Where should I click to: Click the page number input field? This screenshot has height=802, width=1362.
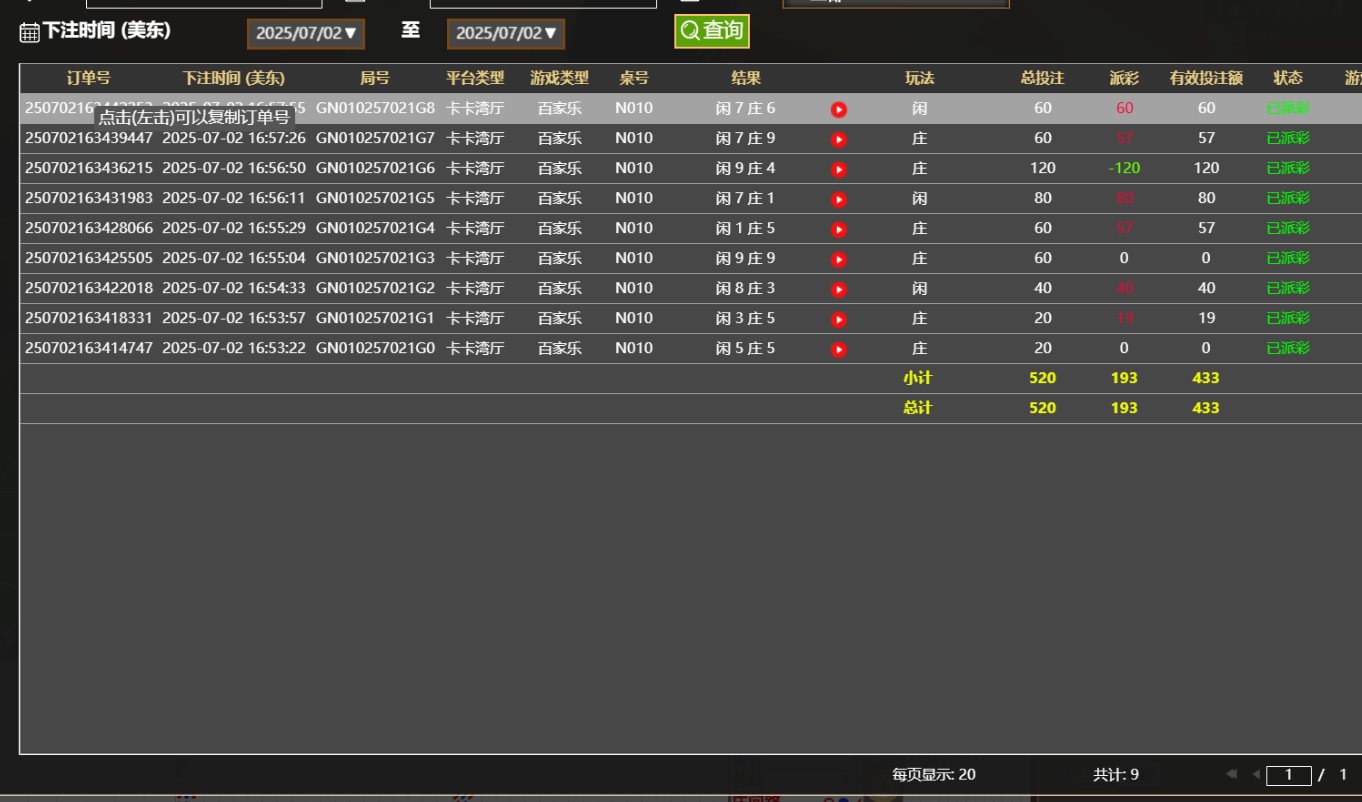(1288, 775)
